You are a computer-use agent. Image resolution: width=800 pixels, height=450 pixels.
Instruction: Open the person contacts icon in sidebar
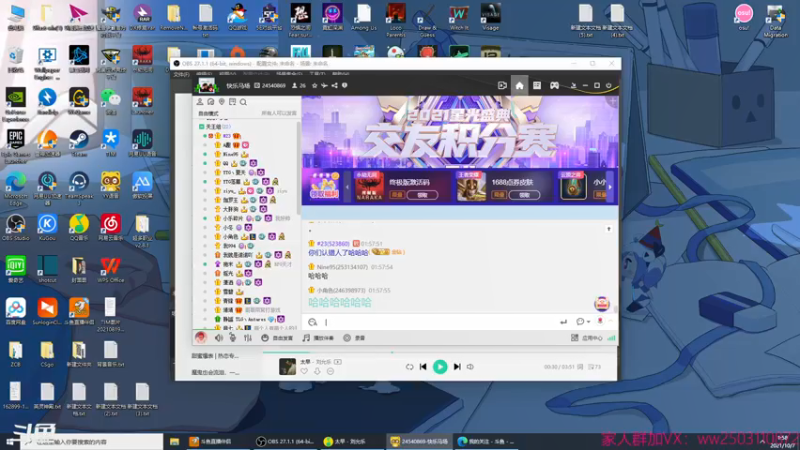200,102
